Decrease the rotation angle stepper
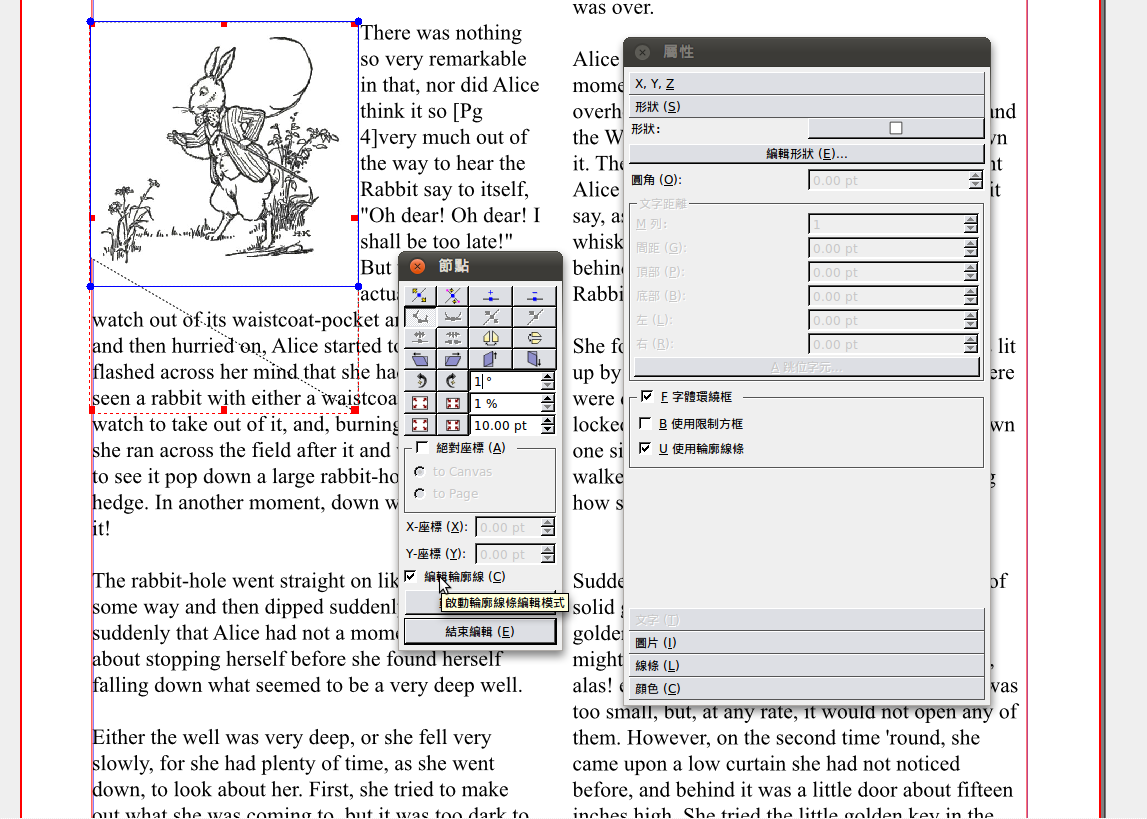 (x=547, y=385)
